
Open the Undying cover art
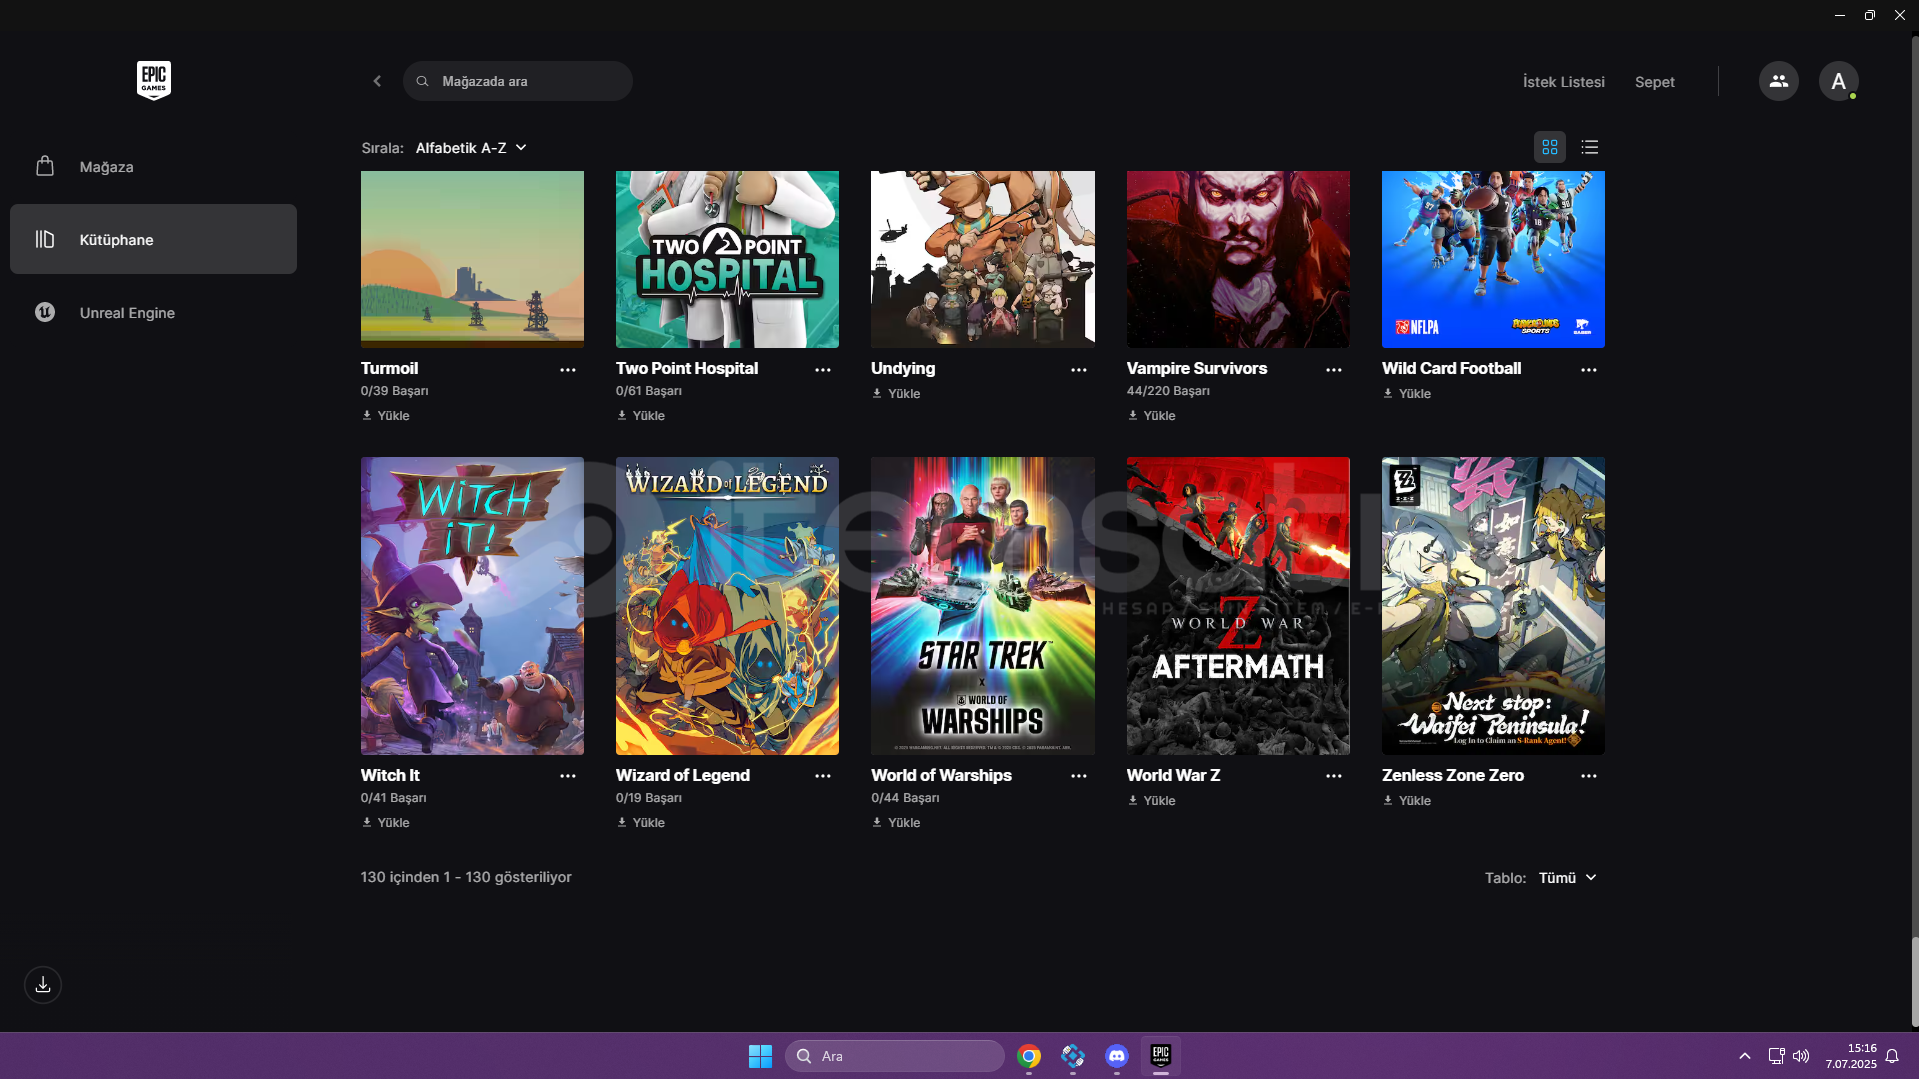(x=983, y=259)
